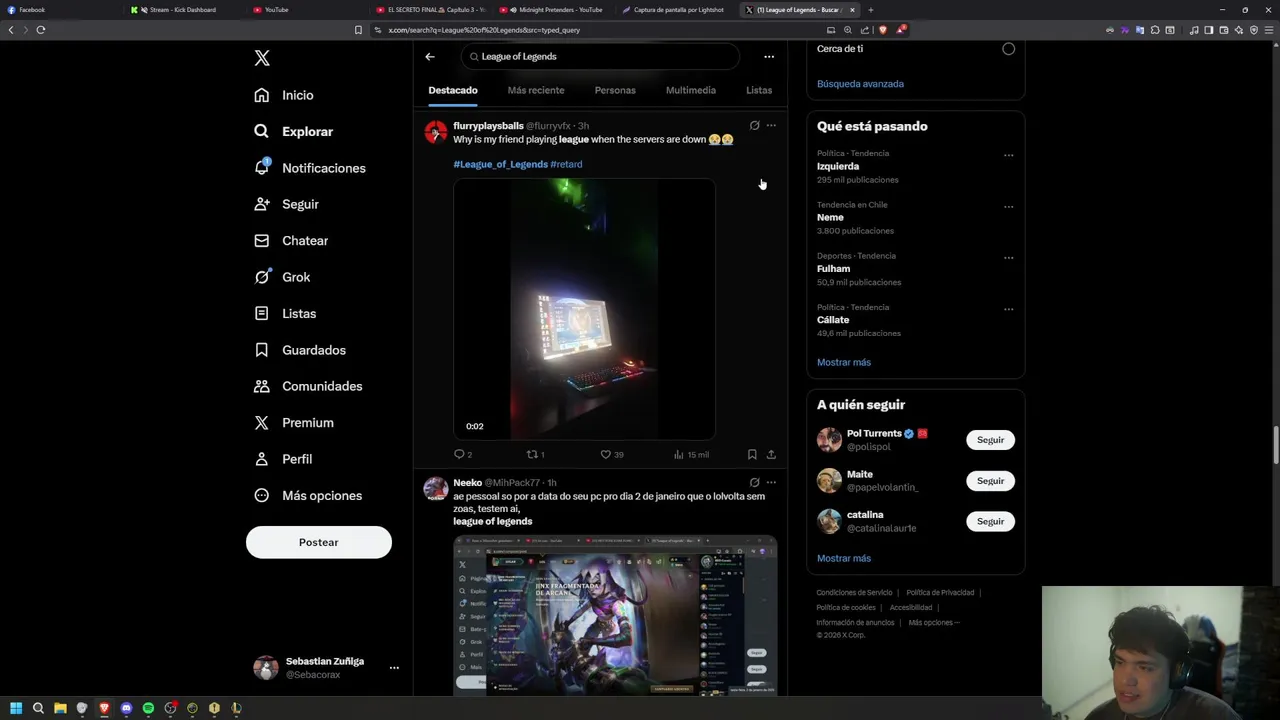View stats of flurryplaysballs post

click(x=691, y=454)
